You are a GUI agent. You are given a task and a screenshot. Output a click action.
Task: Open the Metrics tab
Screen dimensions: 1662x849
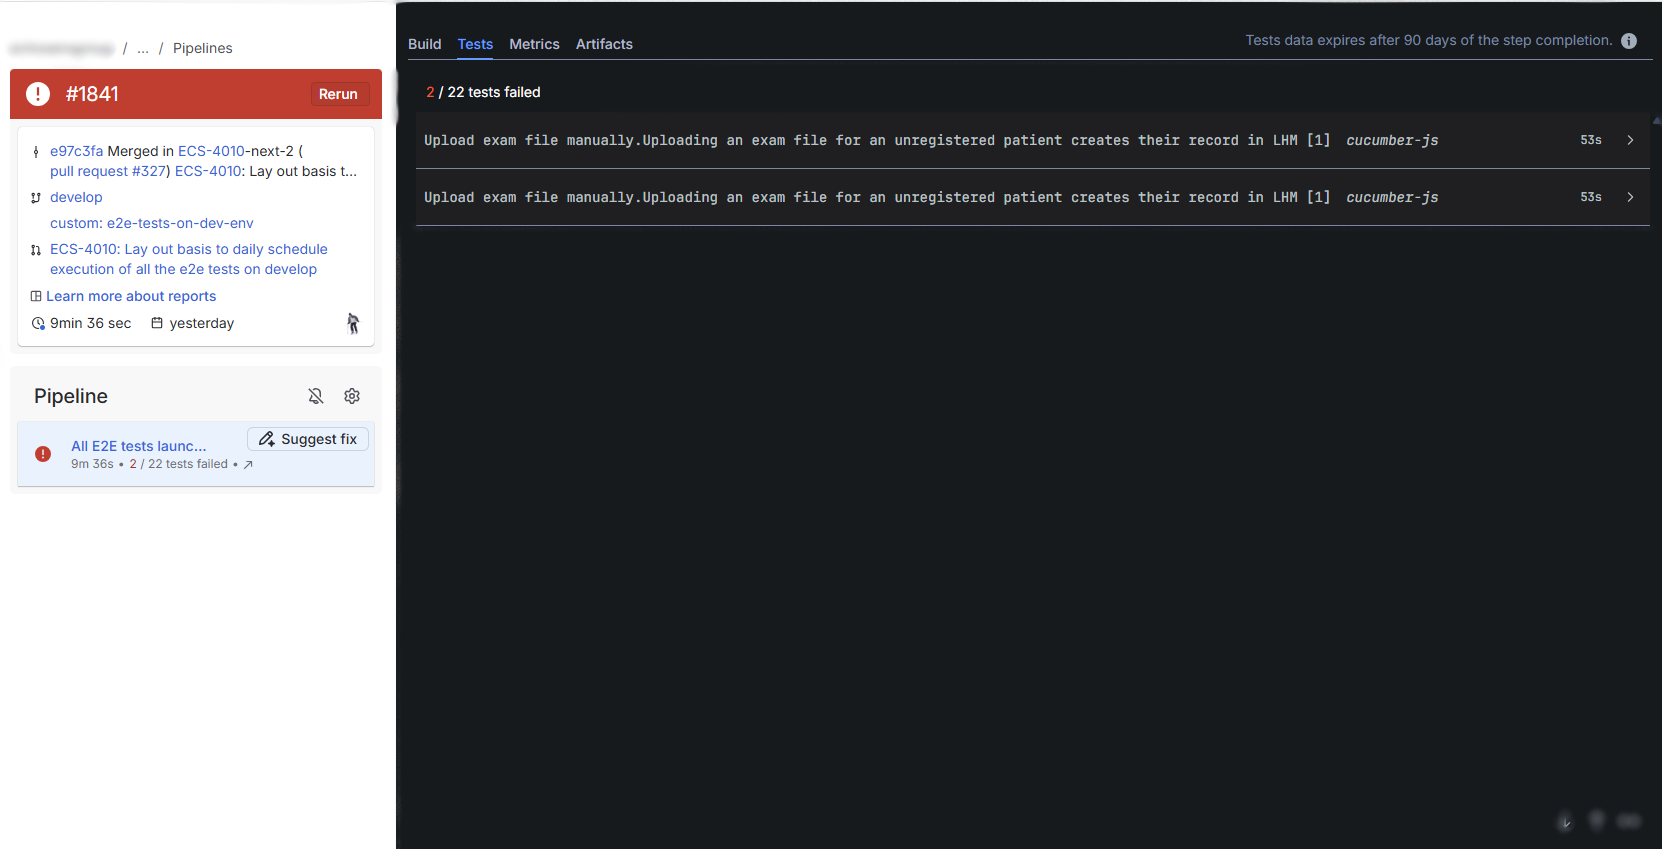pyautogui.click(x=534, y=44)
